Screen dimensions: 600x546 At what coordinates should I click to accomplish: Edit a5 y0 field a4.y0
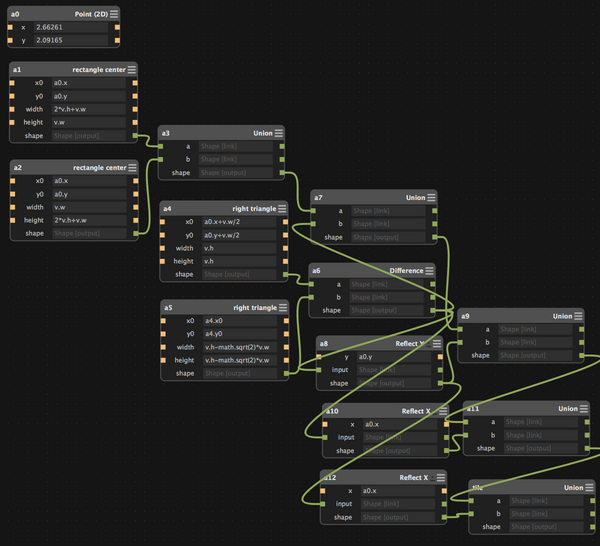tap(240, 334)
